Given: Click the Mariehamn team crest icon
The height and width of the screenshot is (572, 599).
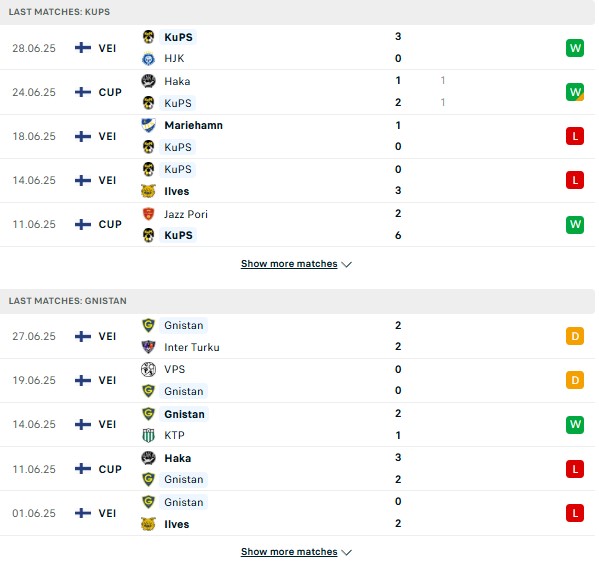Looking at the screenshot, I should pyautogui.click(x=148, y=125).
